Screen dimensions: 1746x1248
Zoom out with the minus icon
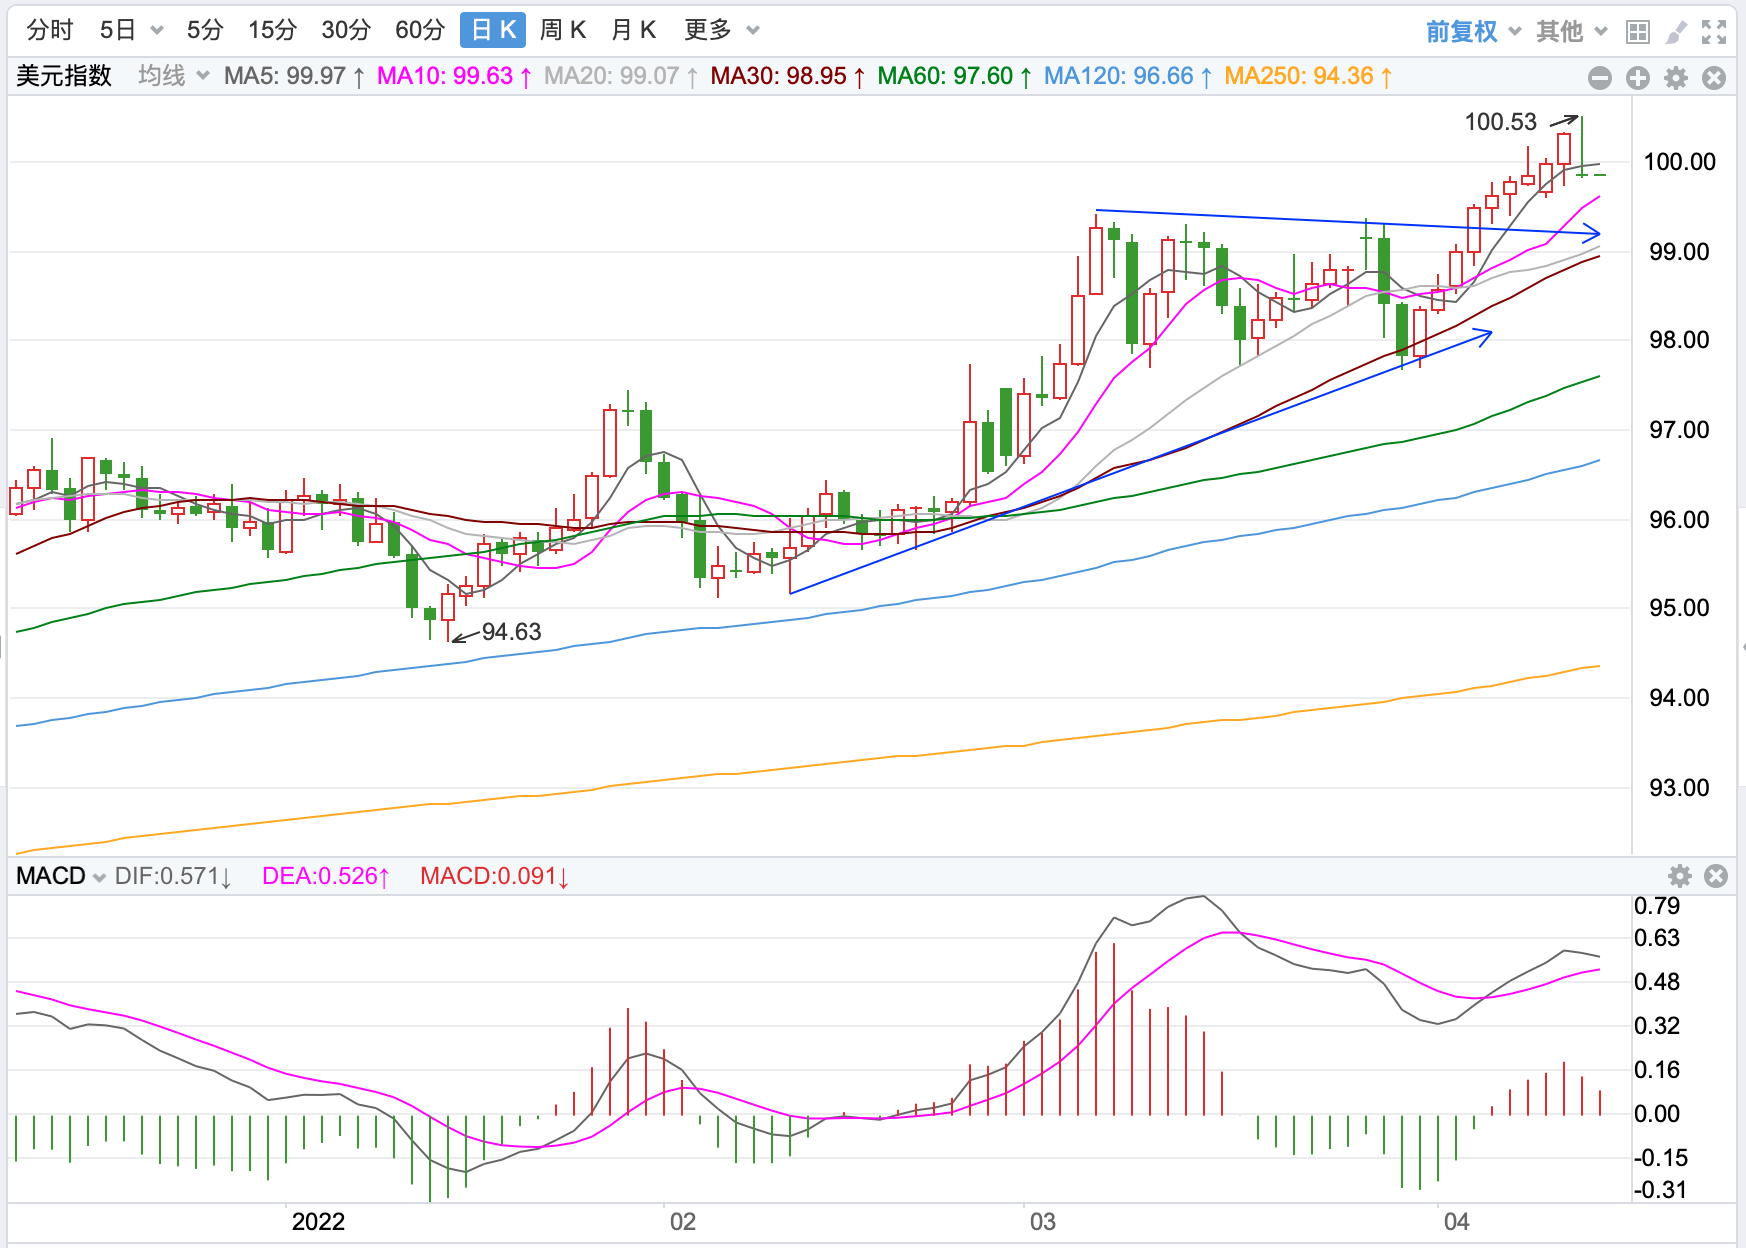[1600, 78]
